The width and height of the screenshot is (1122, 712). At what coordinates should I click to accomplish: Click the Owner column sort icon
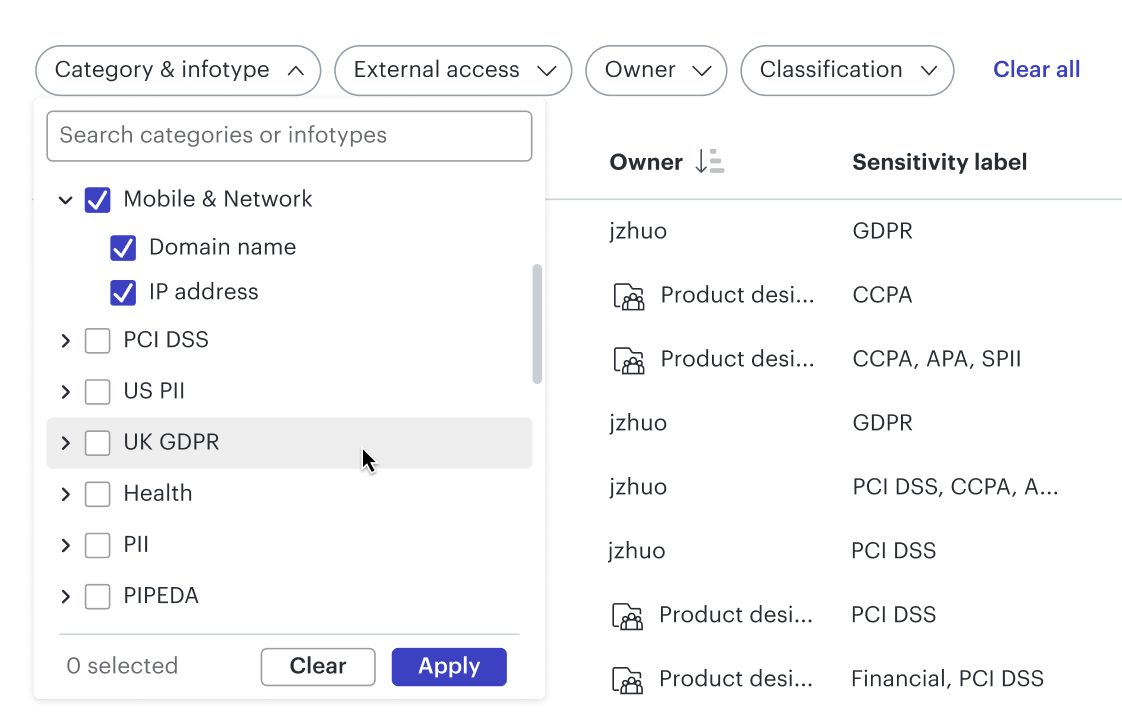coord(709,162)
